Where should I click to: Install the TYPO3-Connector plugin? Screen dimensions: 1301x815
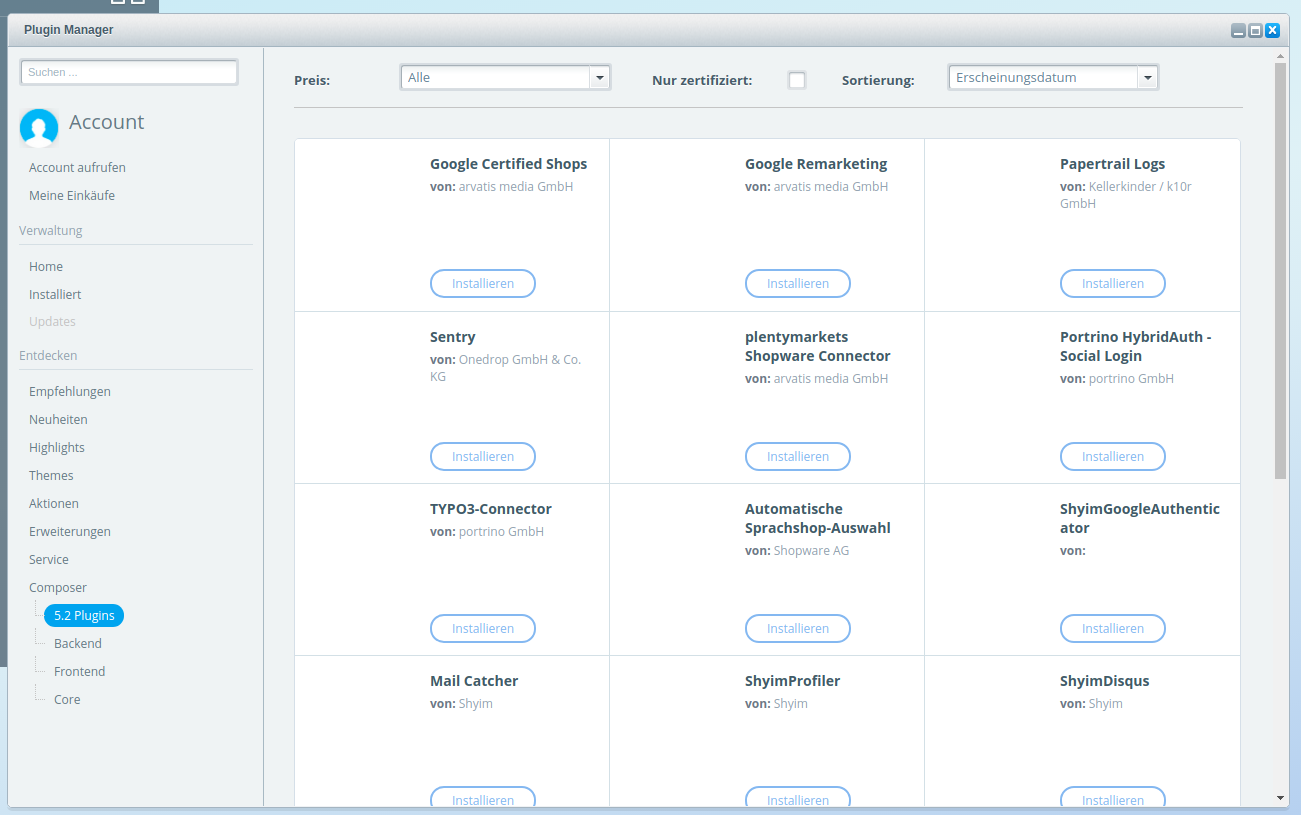[x=483, y=628]
